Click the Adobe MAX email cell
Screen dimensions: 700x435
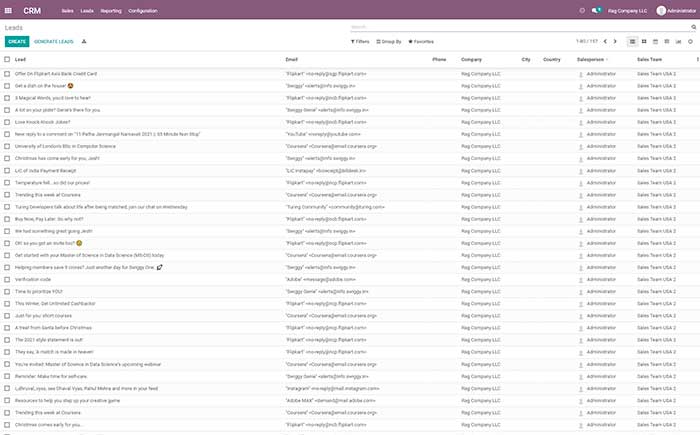pyautogui.click(x=330, y=401)
